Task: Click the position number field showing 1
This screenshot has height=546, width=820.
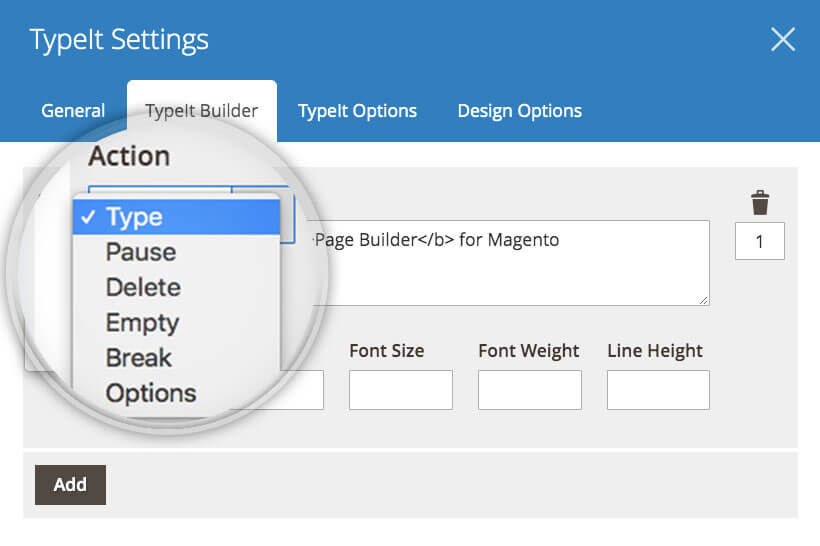Action: point(759,241)
